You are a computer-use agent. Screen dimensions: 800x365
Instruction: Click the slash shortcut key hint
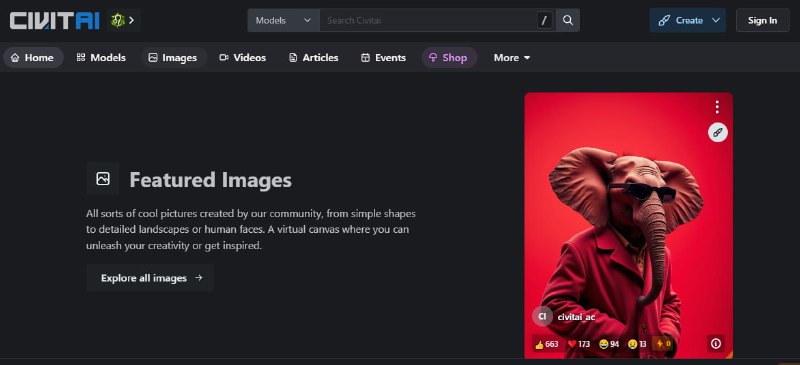(x=544, y=20)
